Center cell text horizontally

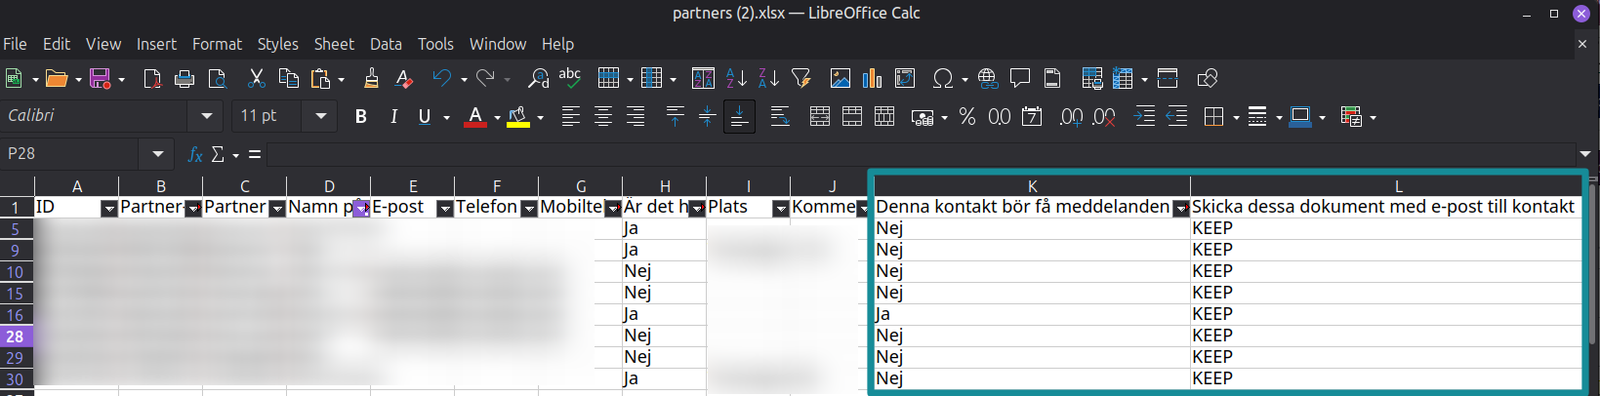[x=603, y=117]
